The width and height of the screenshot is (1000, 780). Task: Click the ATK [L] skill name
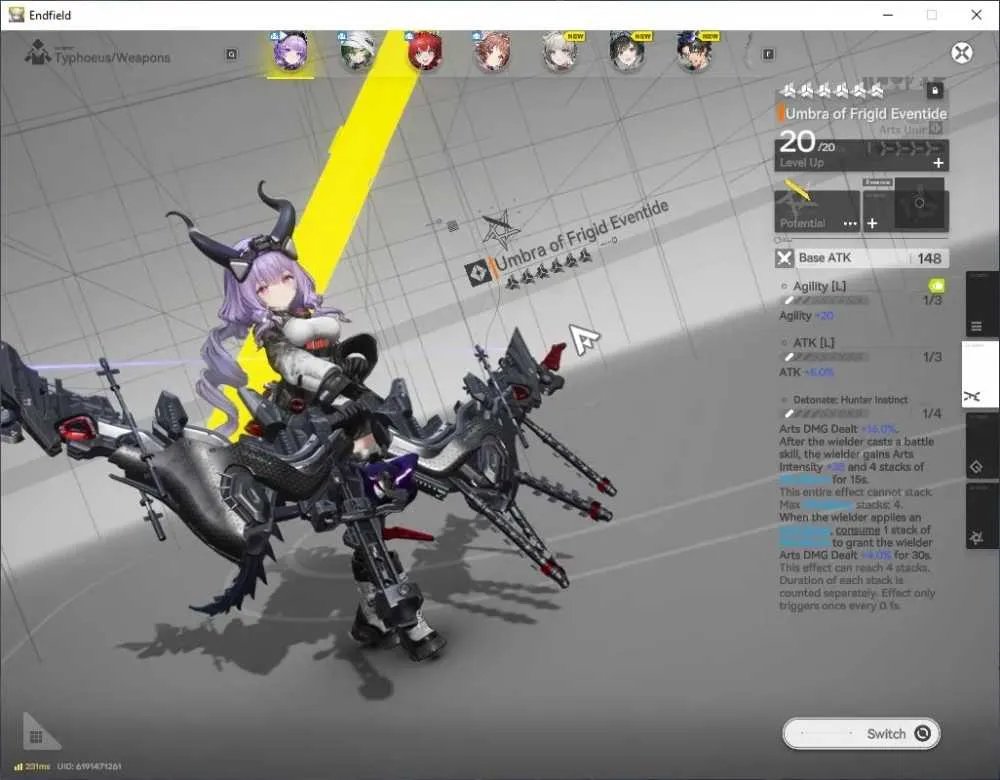click(814, 342)
